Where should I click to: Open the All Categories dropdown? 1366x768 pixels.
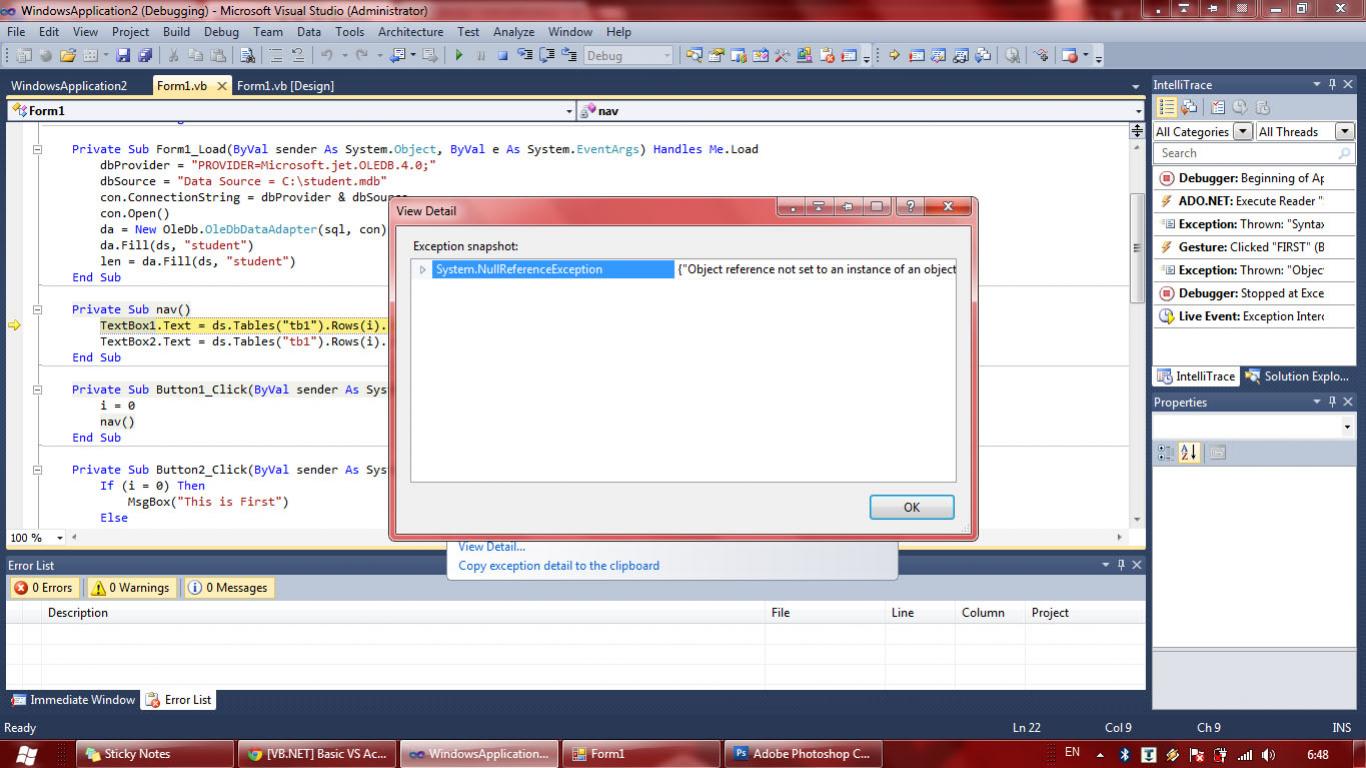click(1243, 131)
